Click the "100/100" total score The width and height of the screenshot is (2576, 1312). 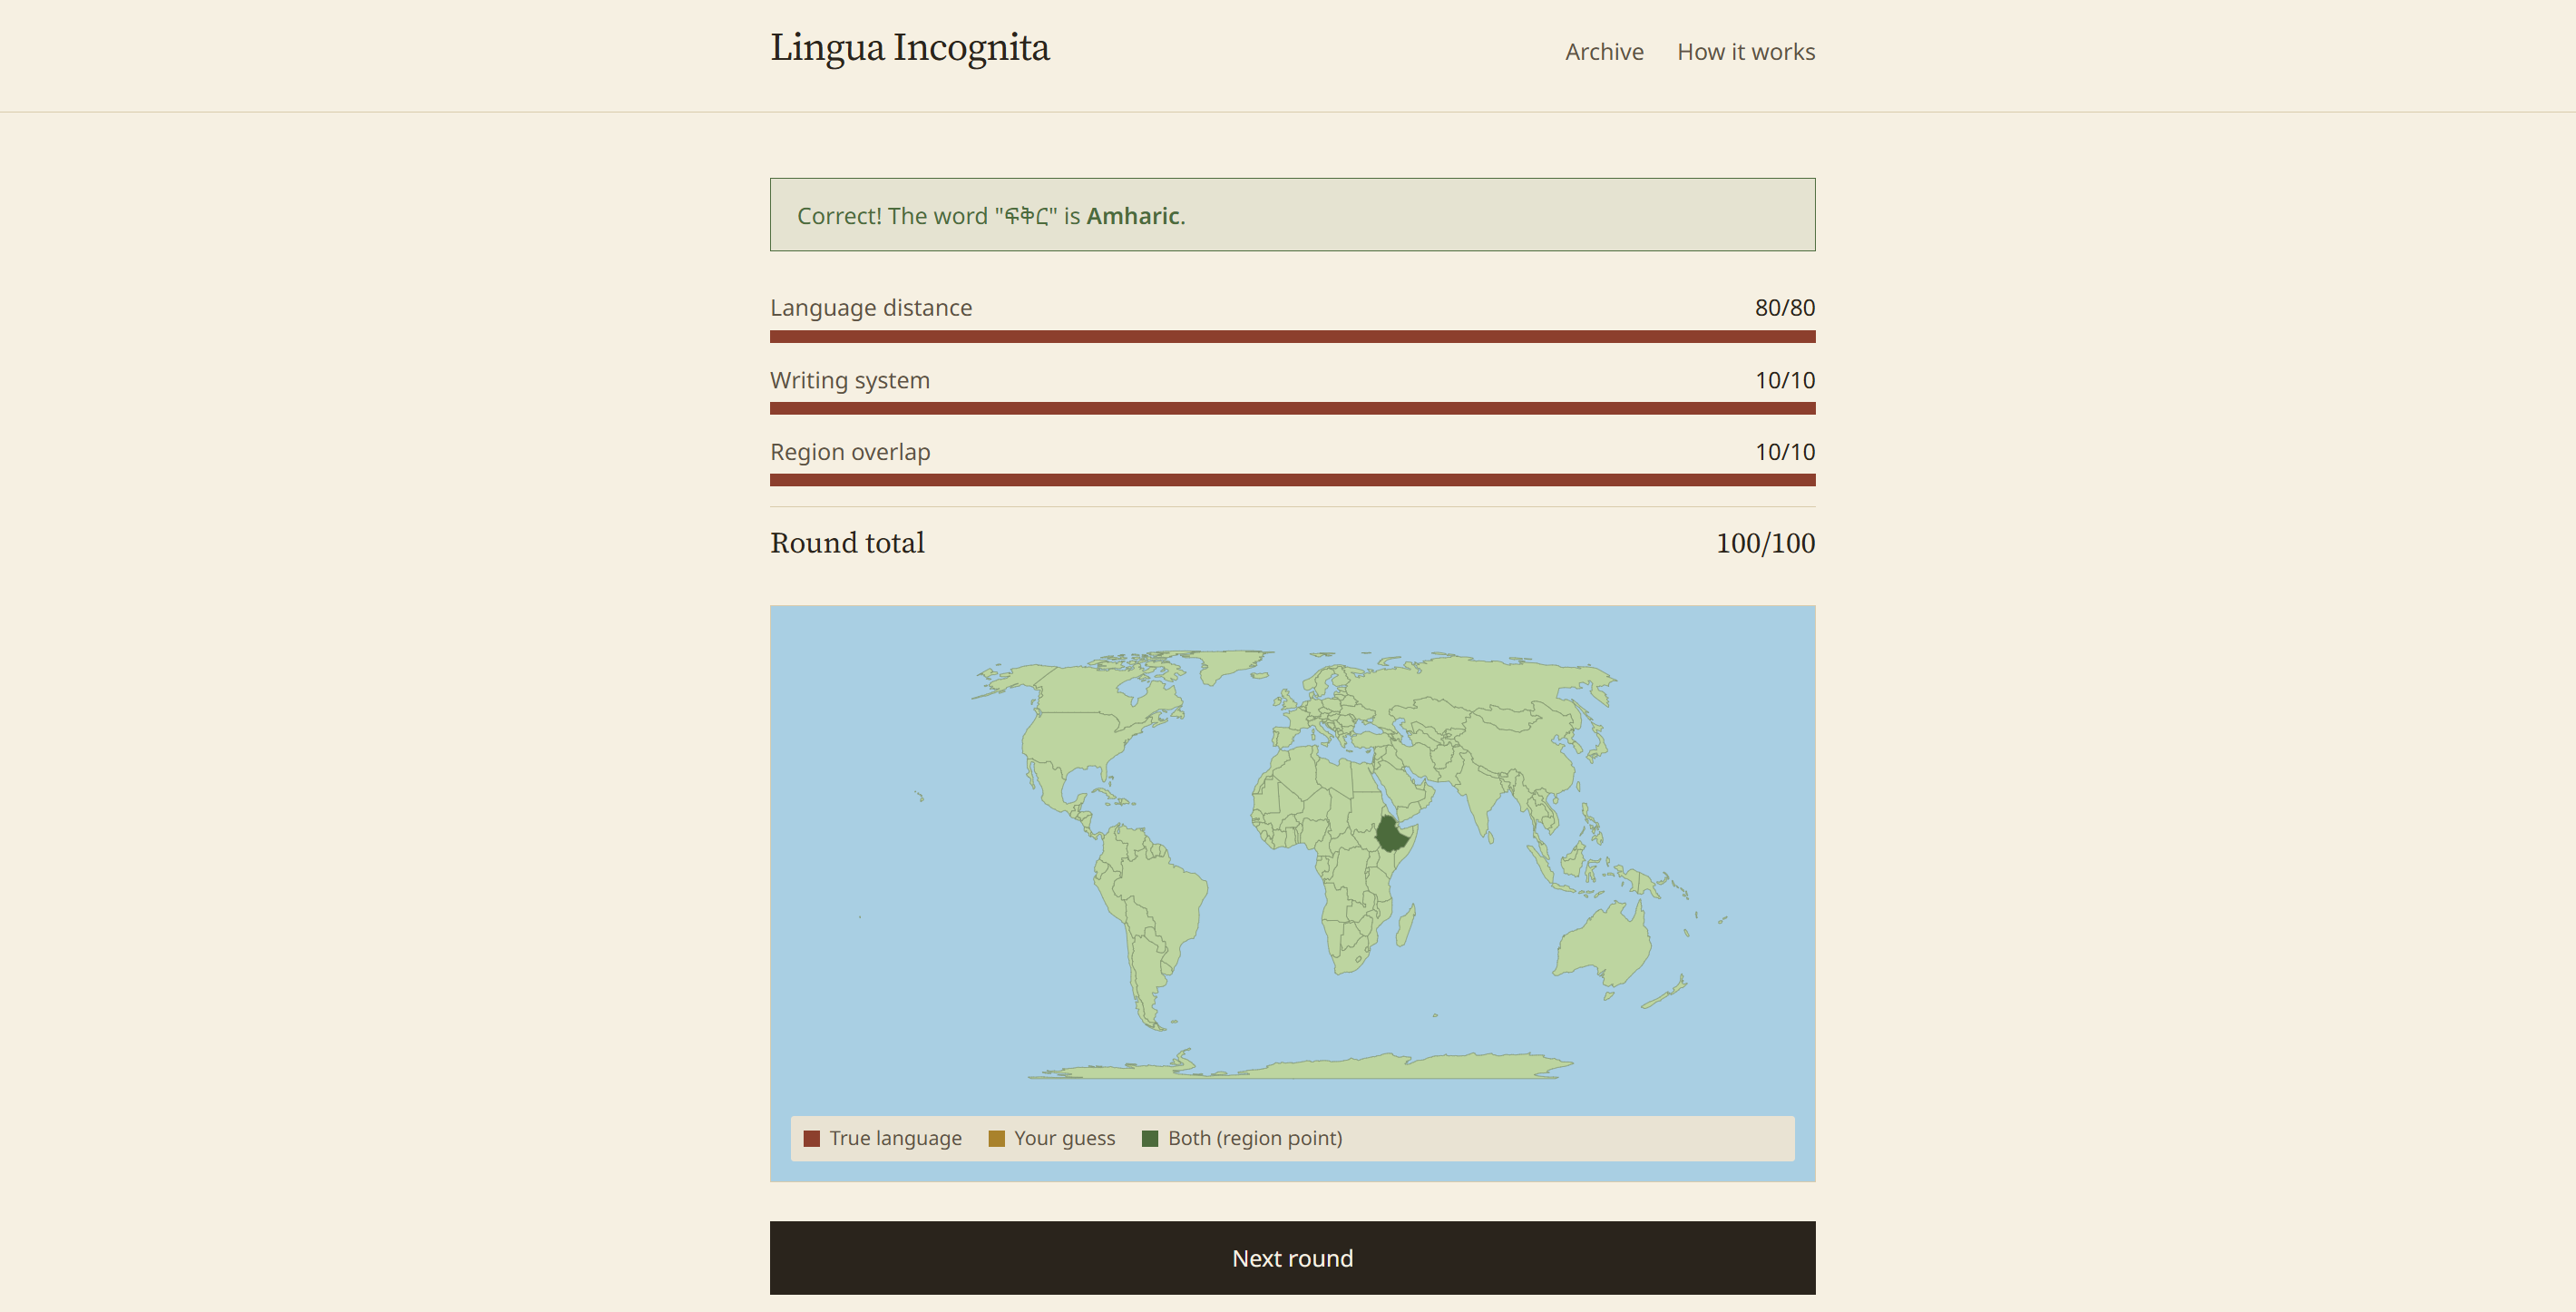tap(1765, 543)
